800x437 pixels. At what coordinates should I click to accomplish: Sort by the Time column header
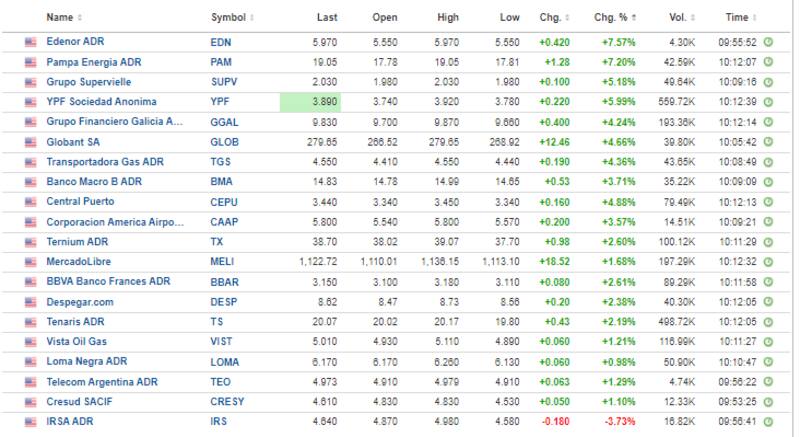740,17
